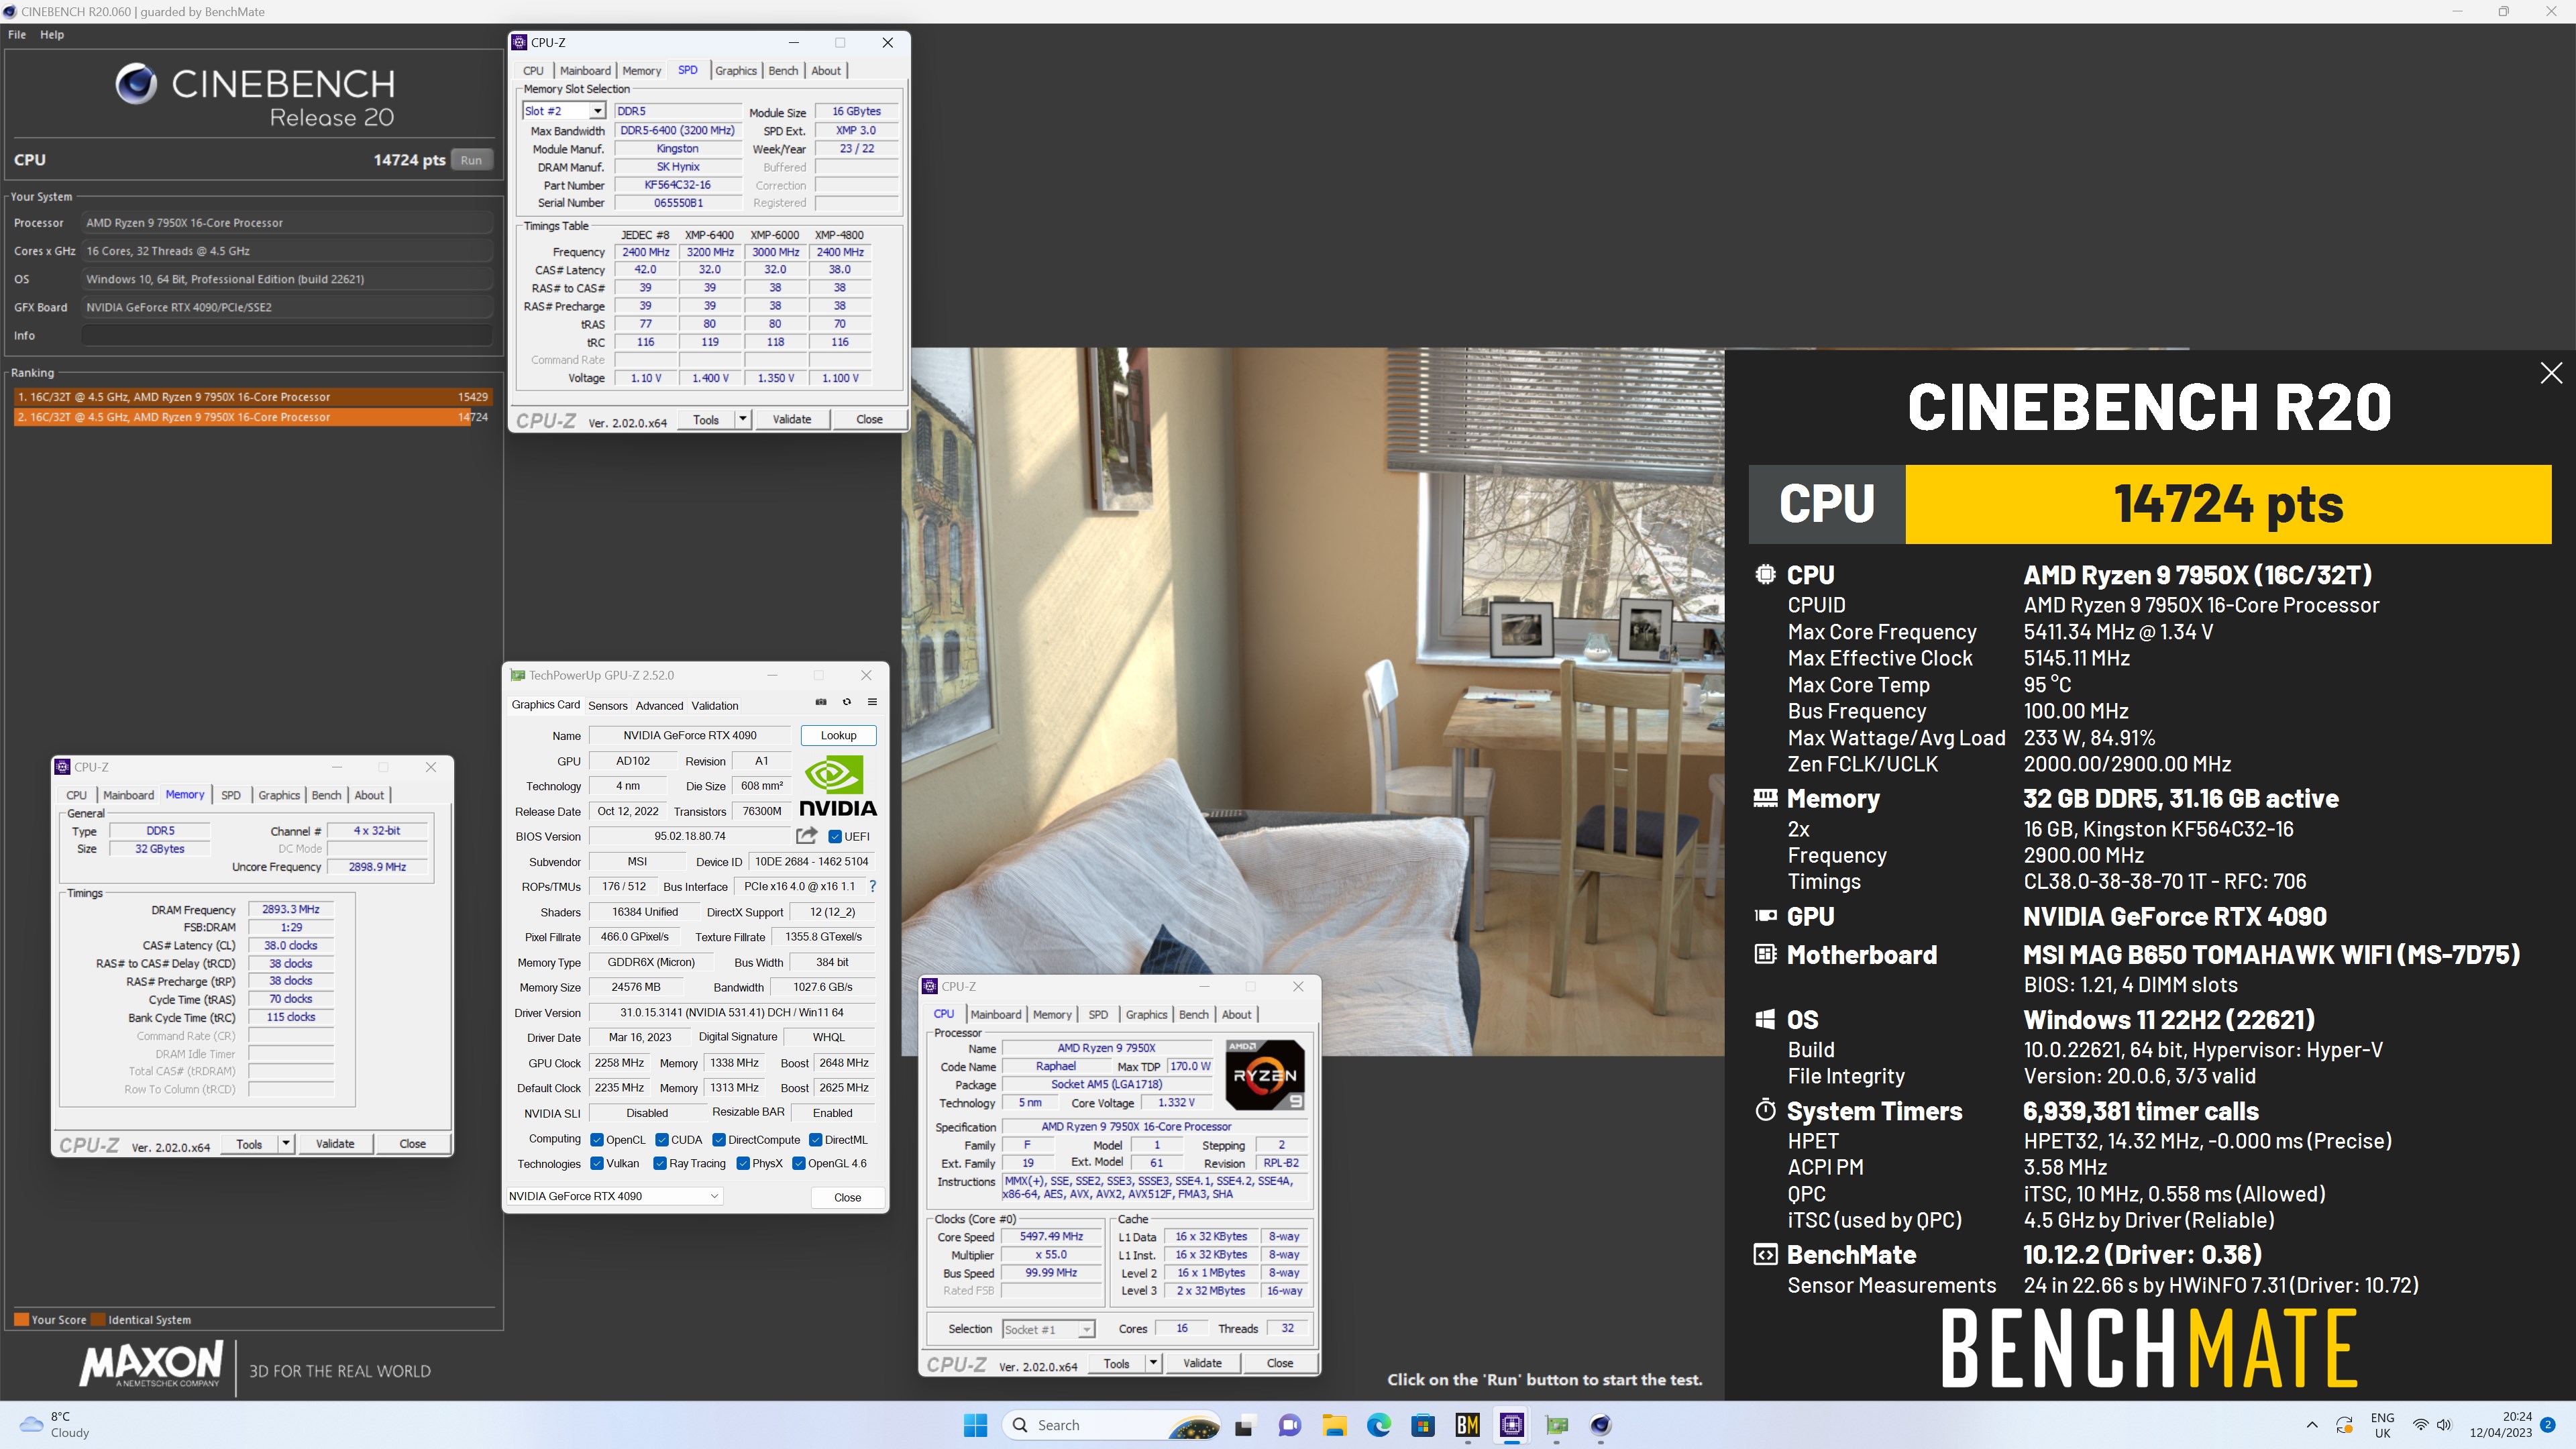This screenshot has width=2576, height=1449.
Task: Toggle the DirectCompute checkbox
Action: click(x=719, y=1140)
